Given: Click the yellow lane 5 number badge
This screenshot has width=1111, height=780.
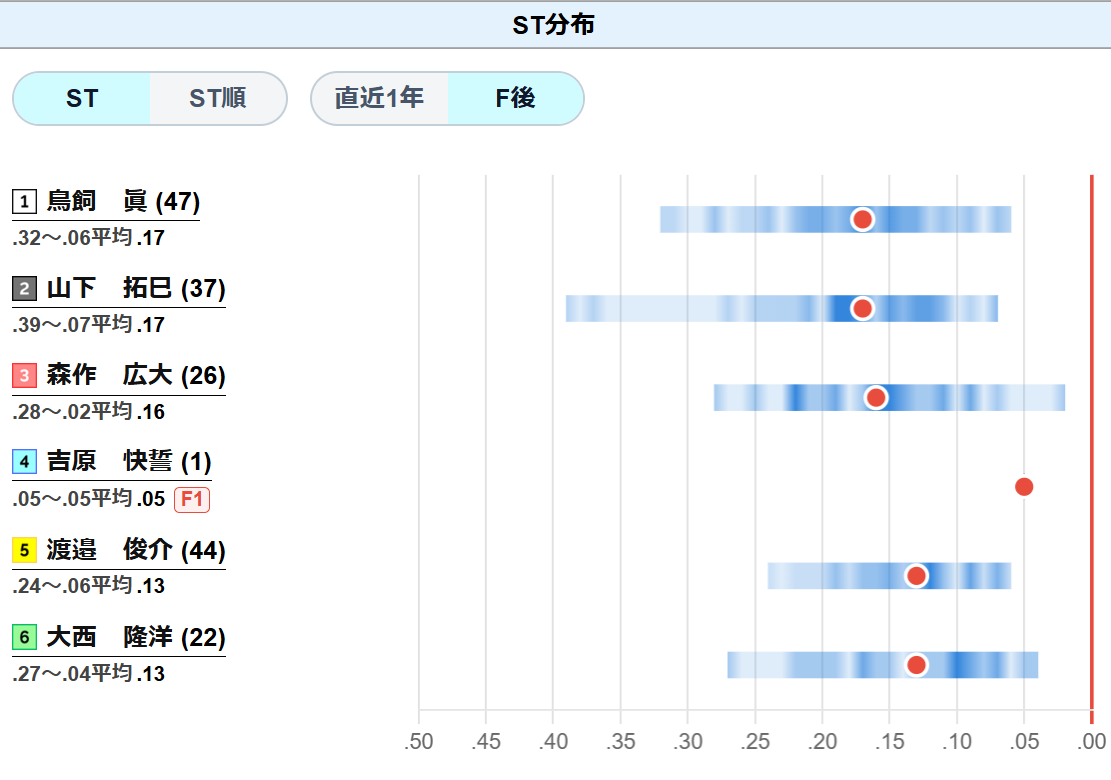Looking at the screenshot, I should [x=24, y=550].
